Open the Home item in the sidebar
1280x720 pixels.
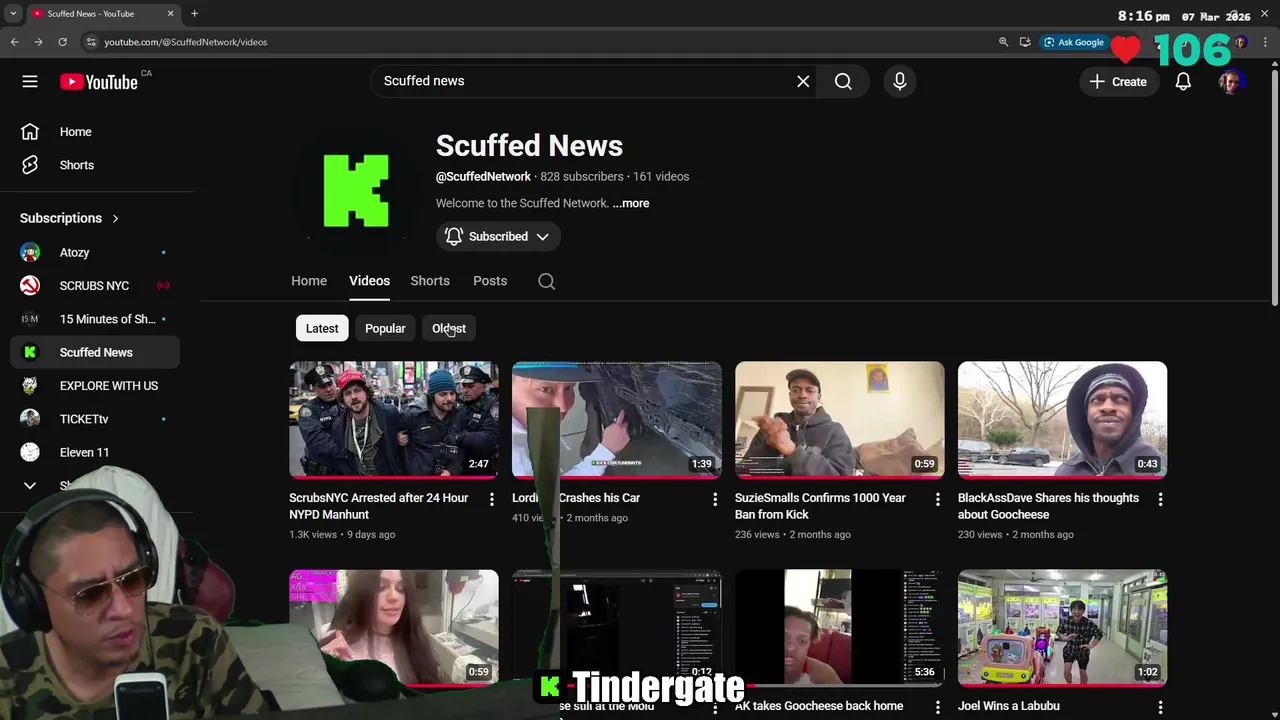[96, 132]
